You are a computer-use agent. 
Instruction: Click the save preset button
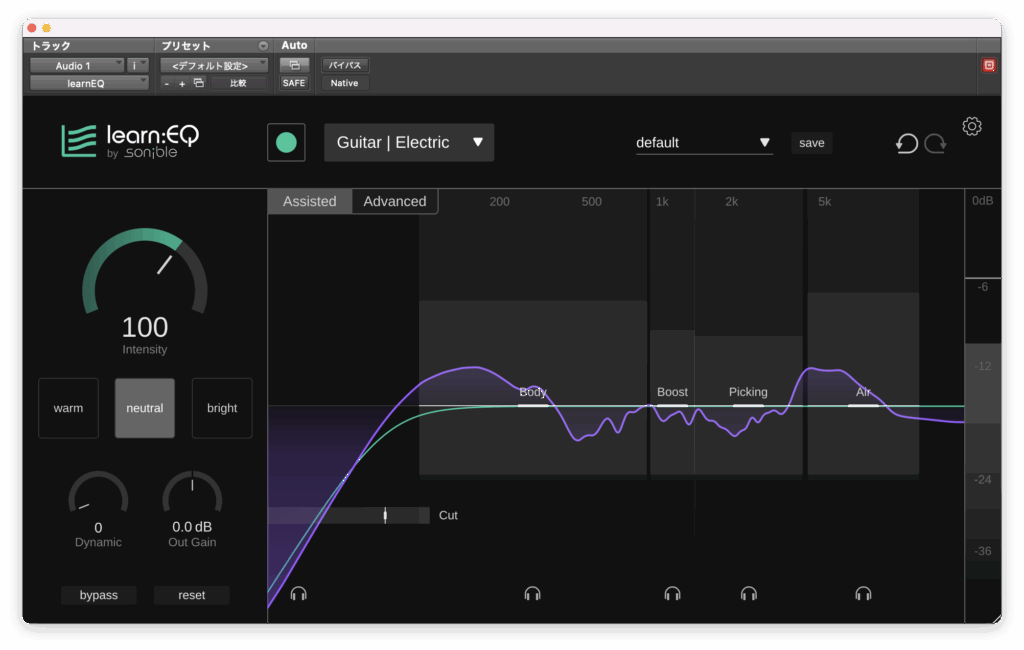pos(812,142)
